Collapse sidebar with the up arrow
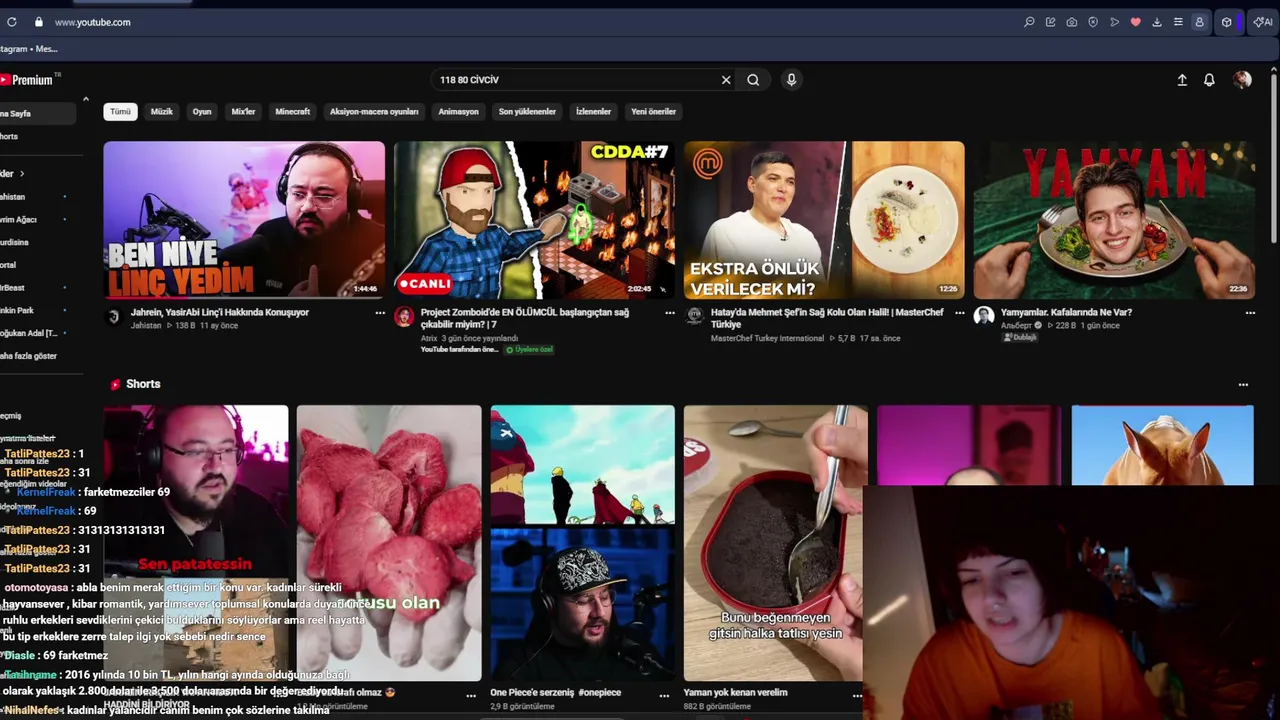 pos(85,99)
